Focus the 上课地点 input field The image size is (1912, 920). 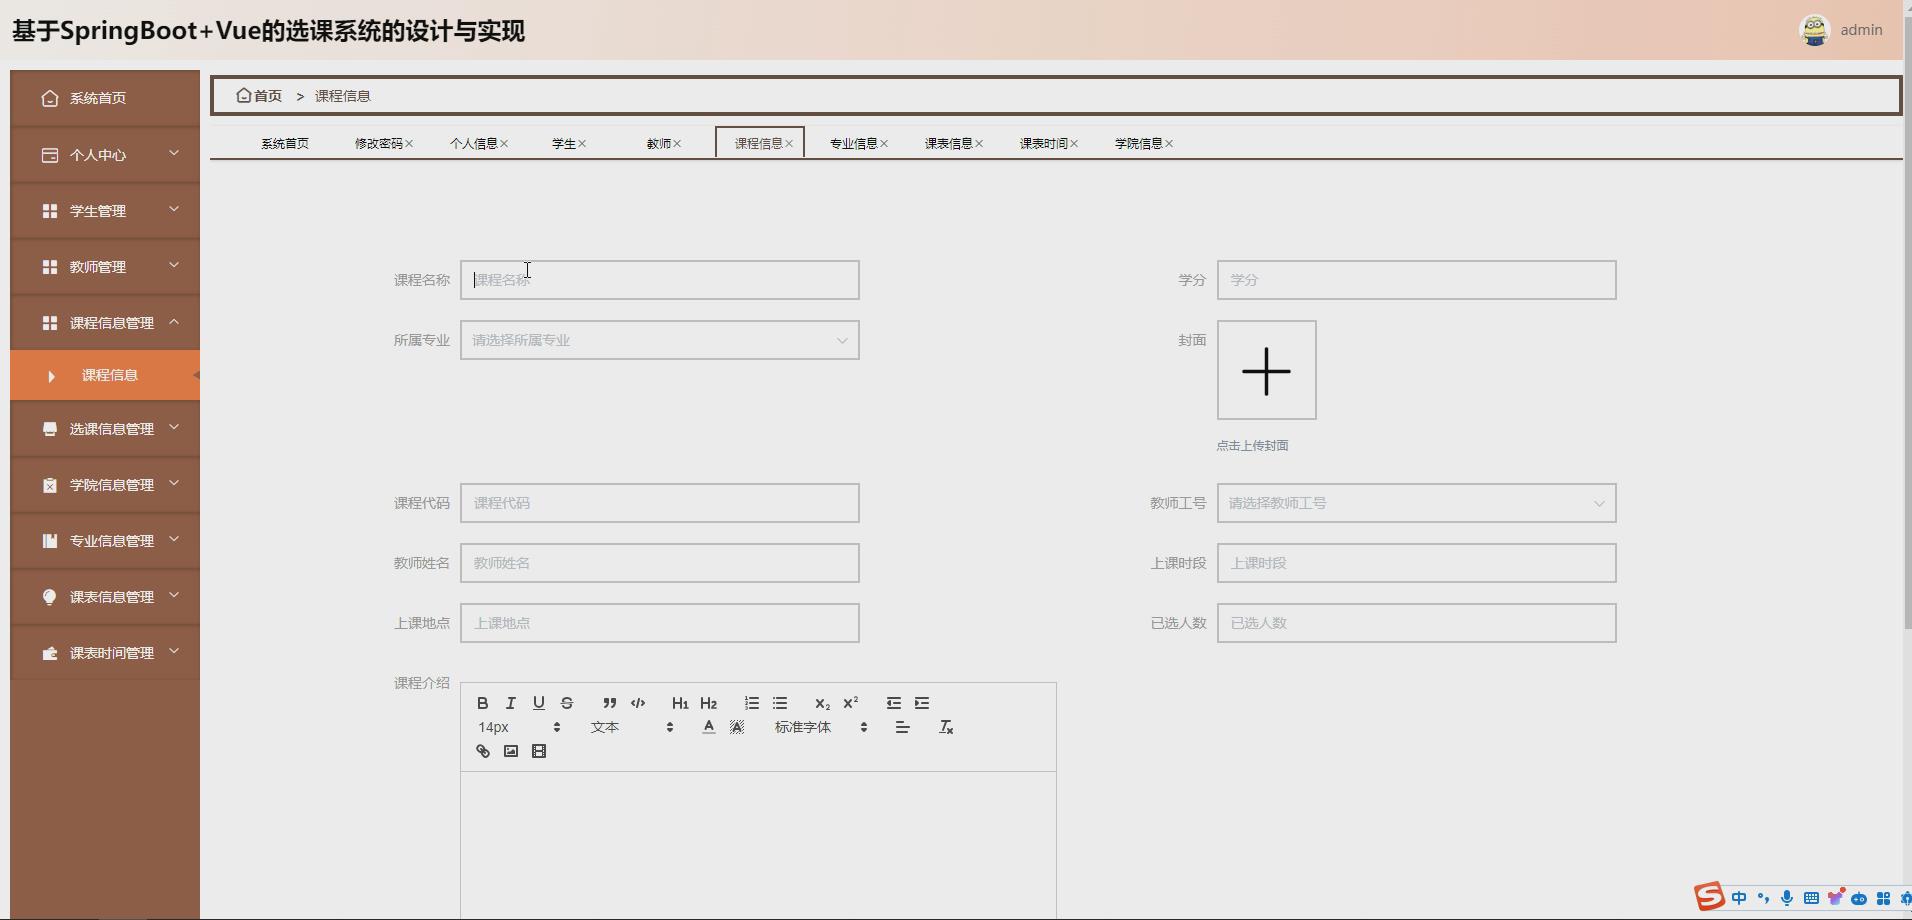(x=660, y=623)
